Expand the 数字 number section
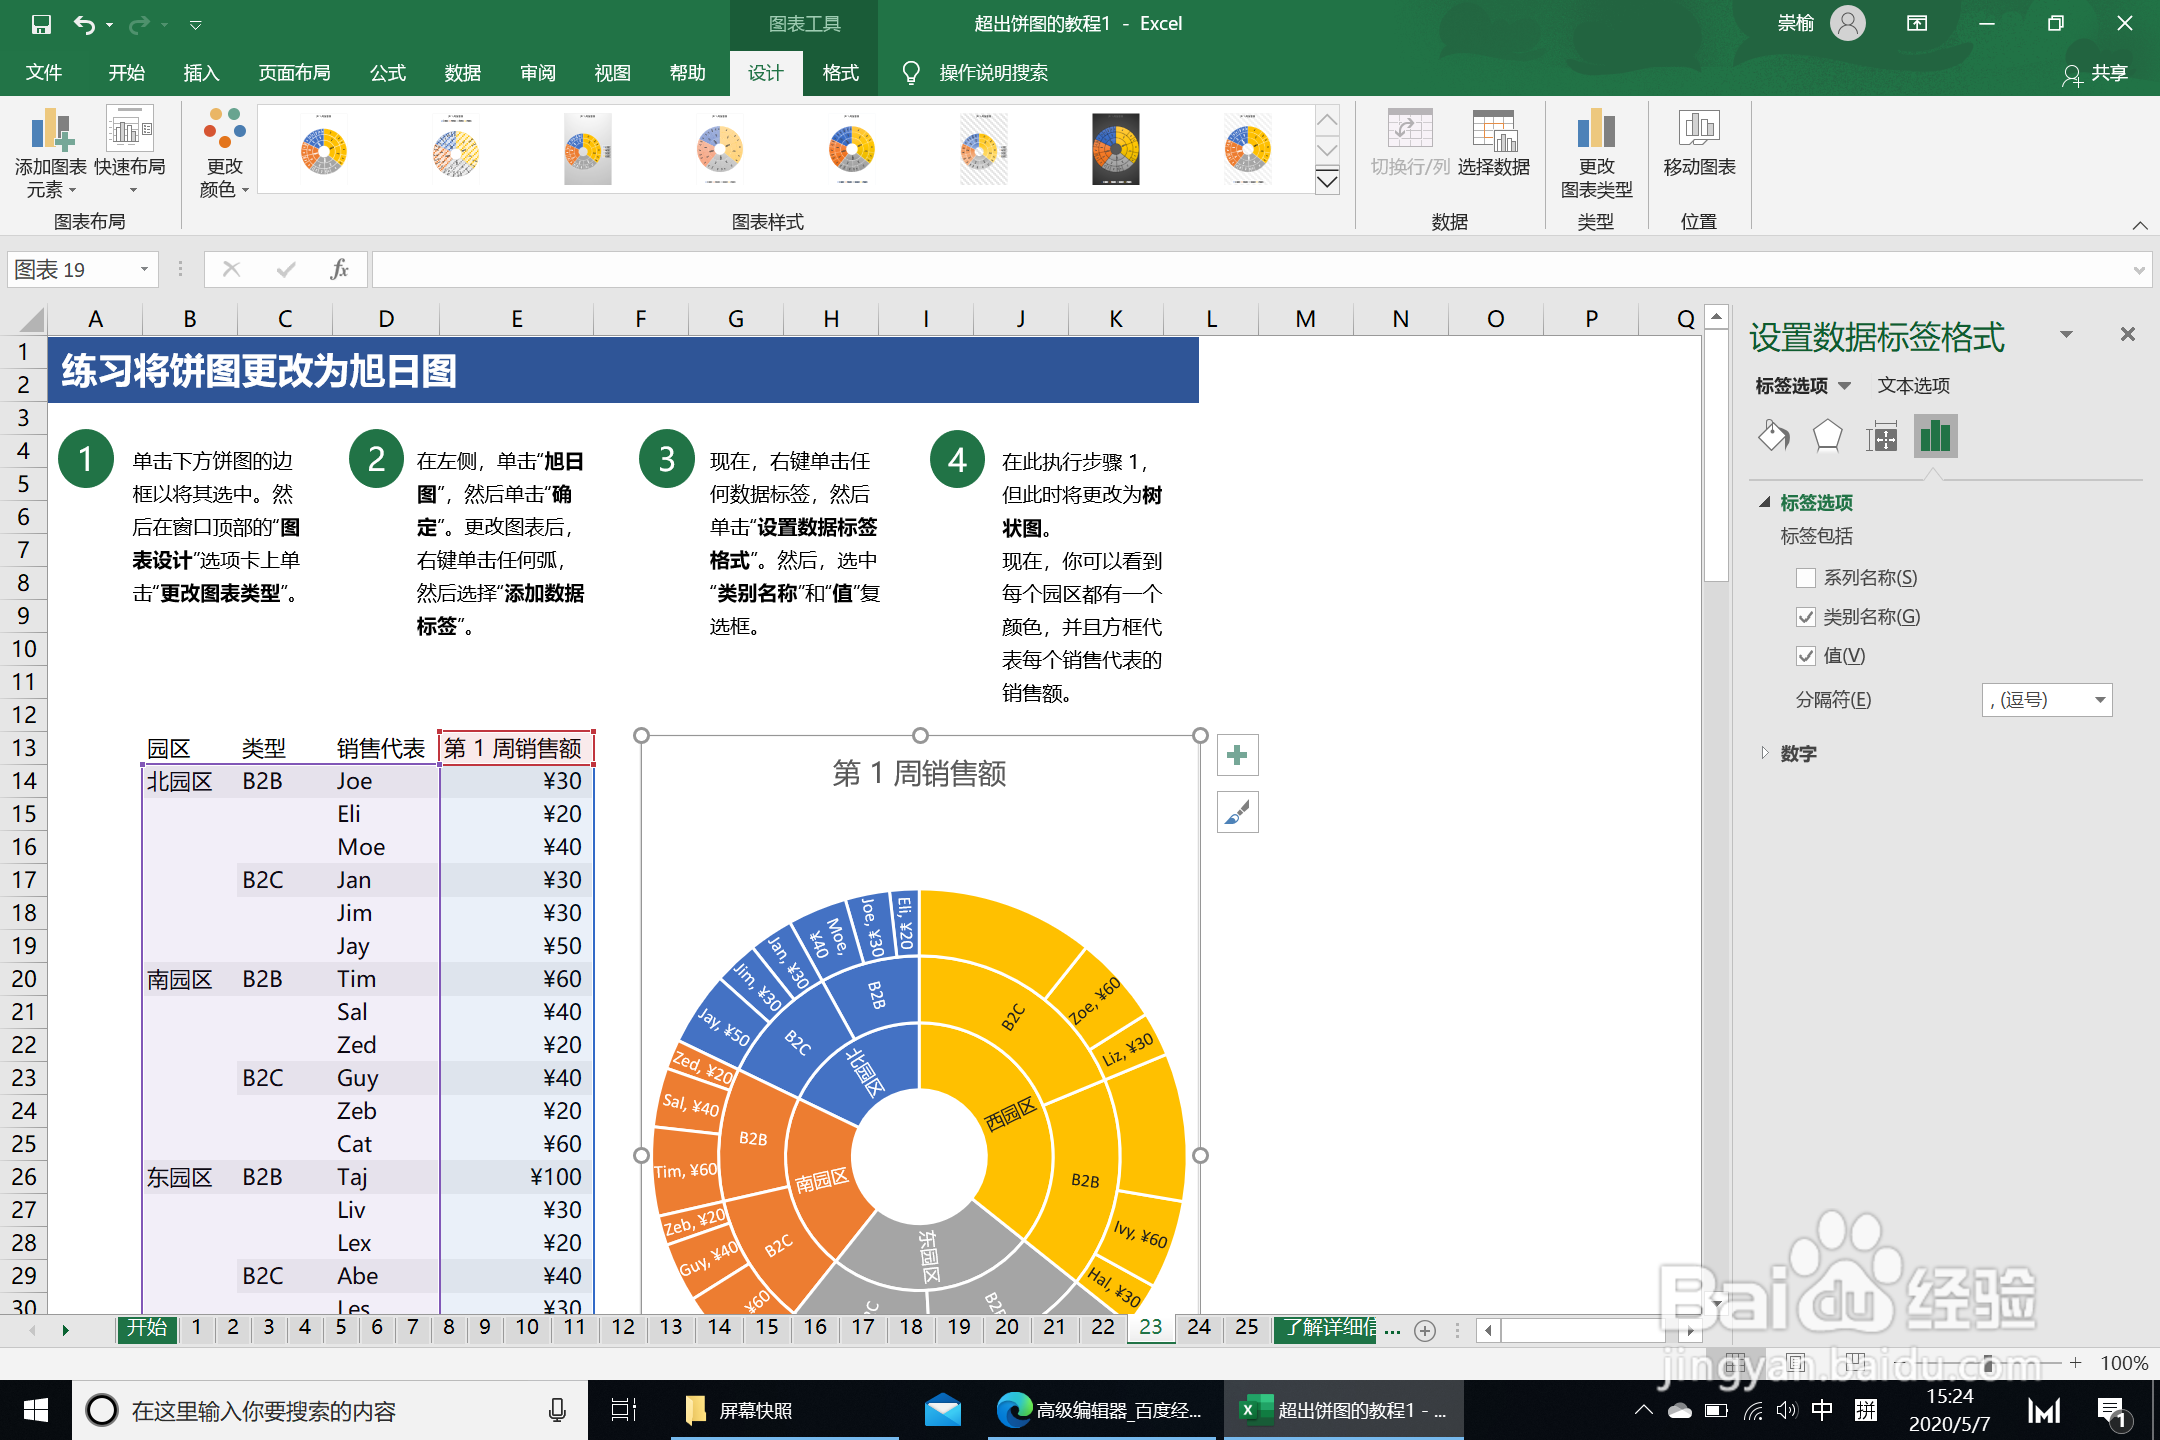2160x1440 pixels. pos(1797,753)
